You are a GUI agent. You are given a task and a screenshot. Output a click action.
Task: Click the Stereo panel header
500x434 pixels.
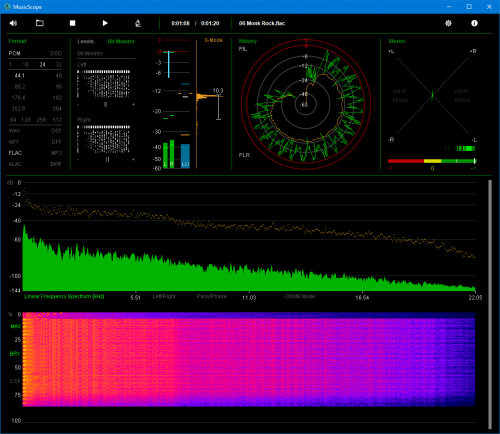pyautogui.click(x=397, y=41)
